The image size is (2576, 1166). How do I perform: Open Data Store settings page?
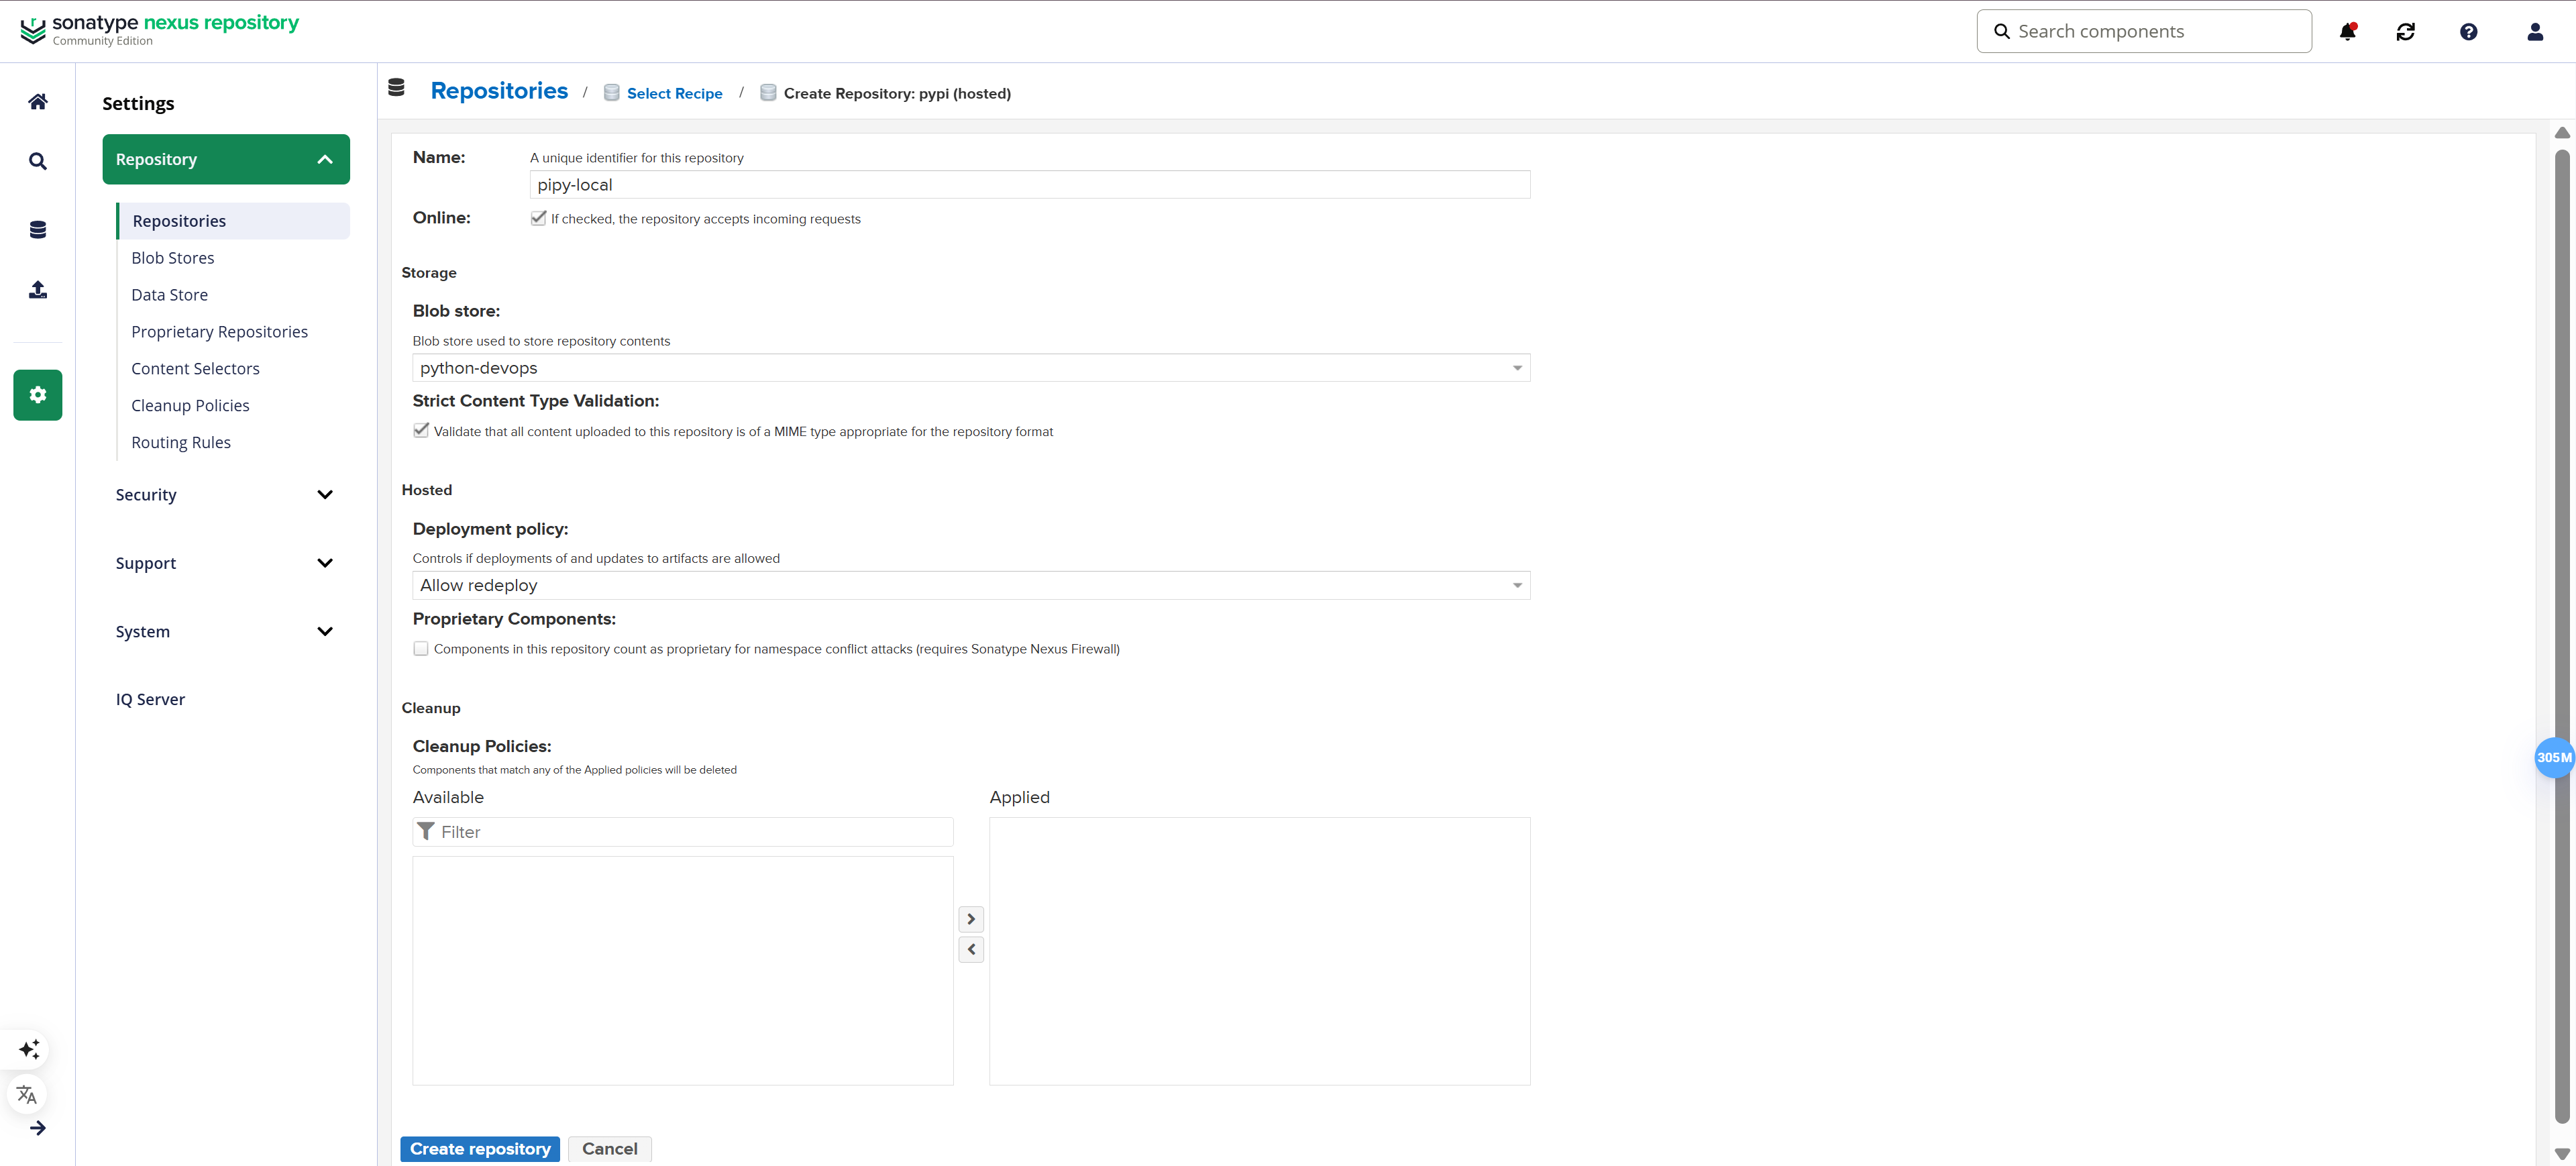(x=170, y=295)
